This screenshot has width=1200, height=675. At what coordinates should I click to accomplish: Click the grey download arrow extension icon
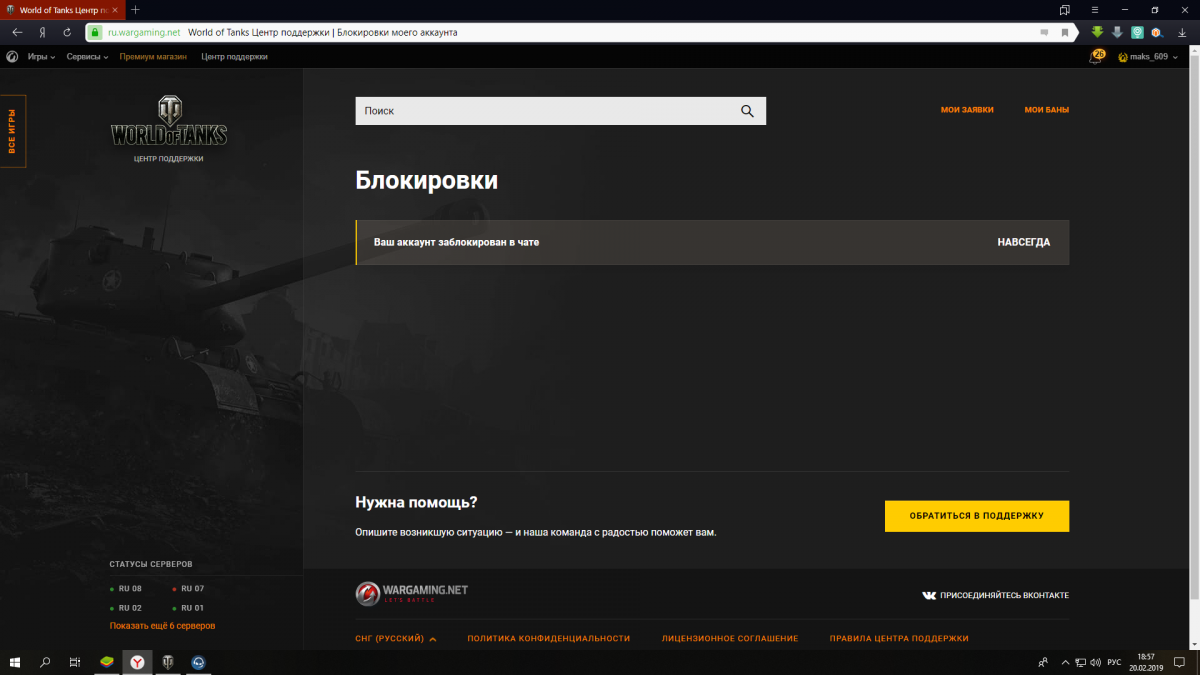click(1117, 32)
